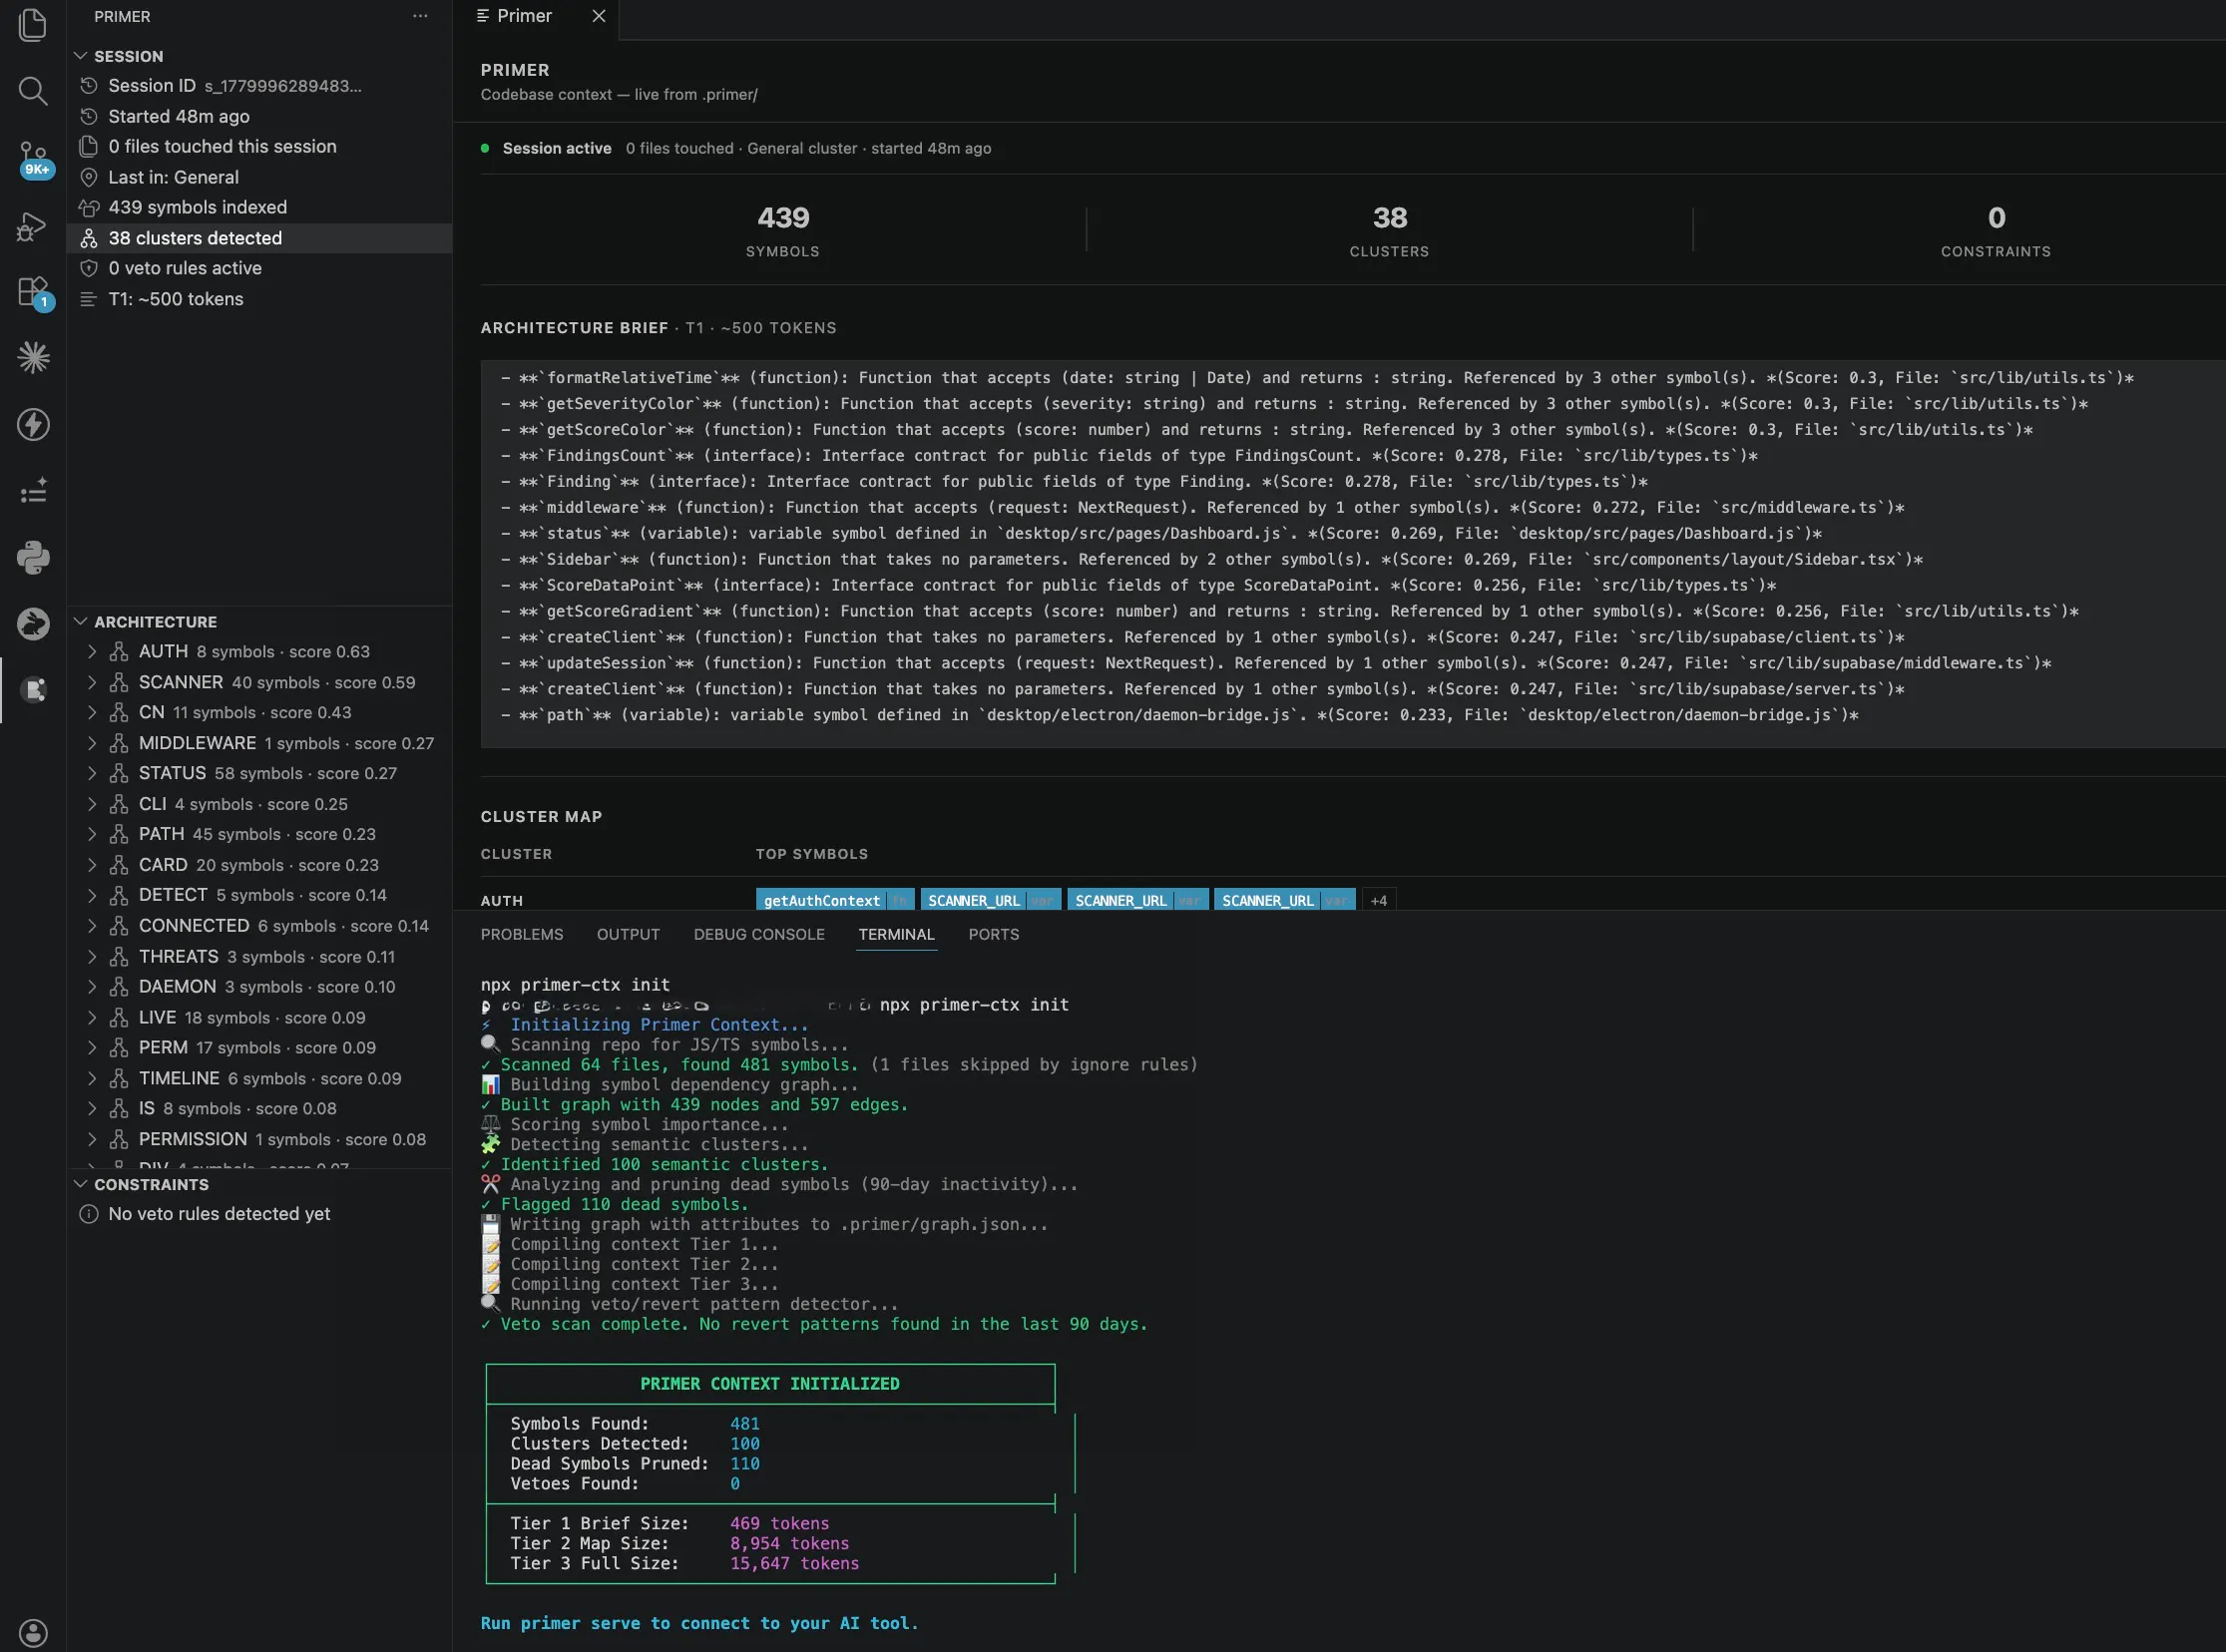Select the CONNECTED cluster tree item
2226x1652 pixels.
click(x=260, y=926)
